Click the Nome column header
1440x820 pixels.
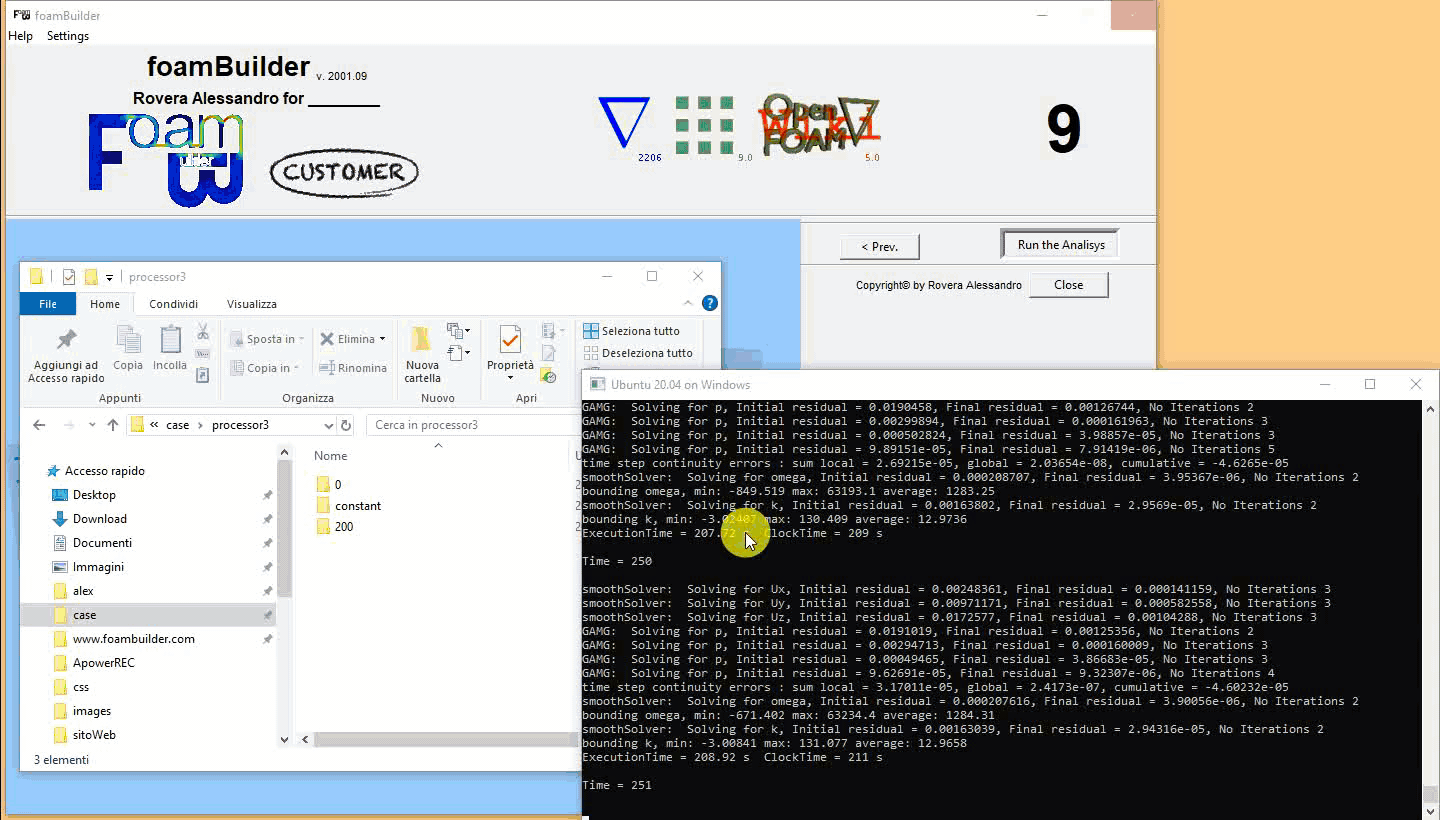tap(331, 456)
